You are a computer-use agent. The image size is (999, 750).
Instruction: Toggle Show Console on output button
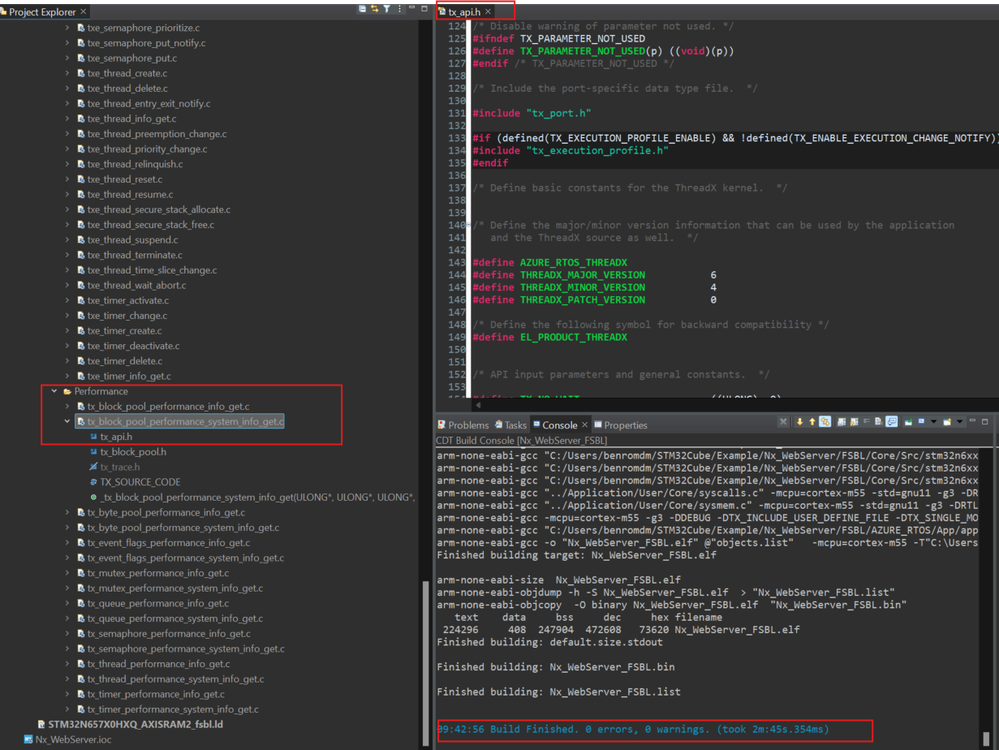click(891, 422)
